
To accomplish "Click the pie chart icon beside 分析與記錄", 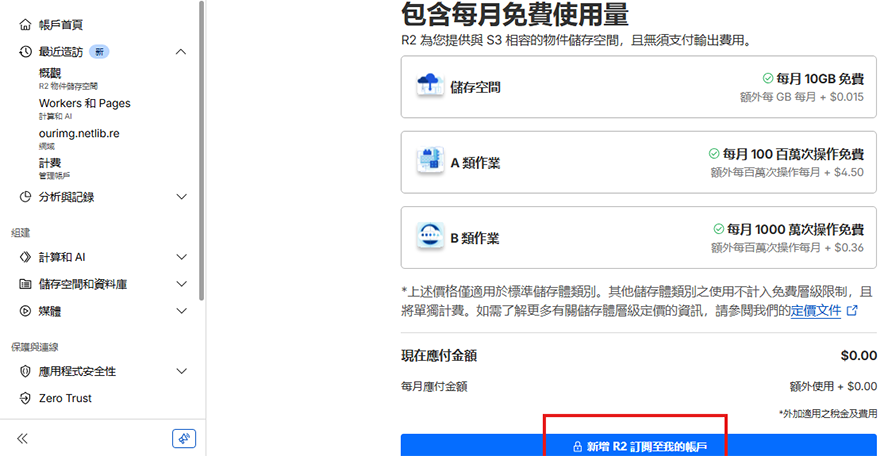I will [25, 197].
